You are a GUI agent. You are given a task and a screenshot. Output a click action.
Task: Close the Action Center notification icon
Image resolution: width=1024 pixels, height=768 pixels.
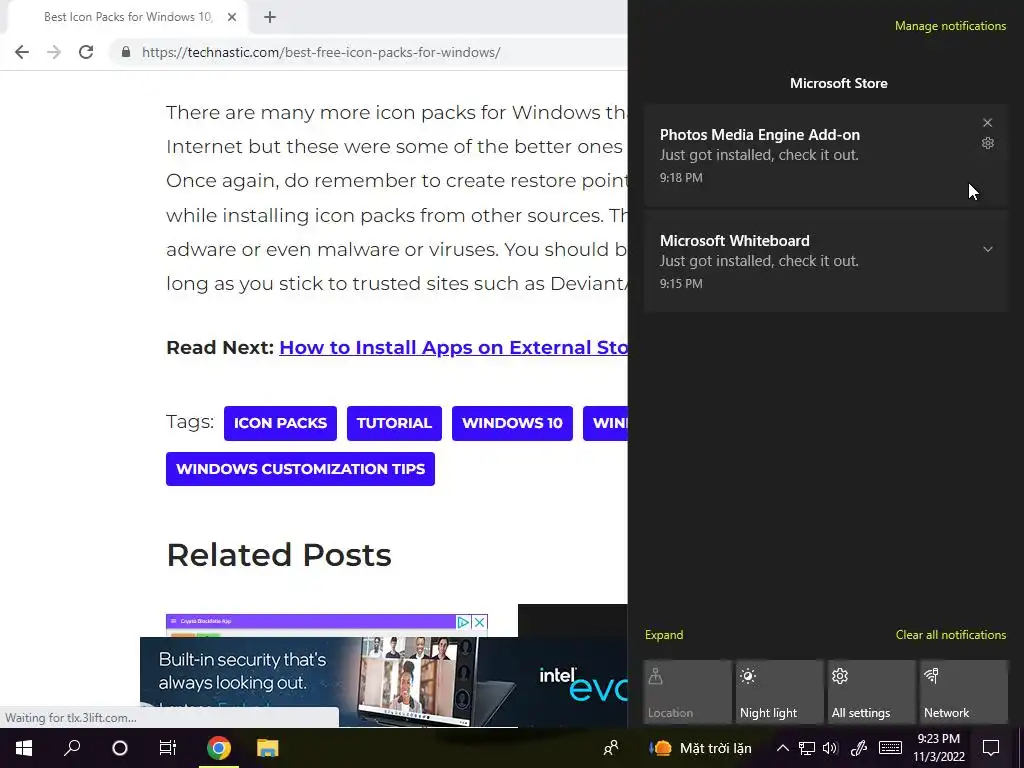[x=991, y=748]
